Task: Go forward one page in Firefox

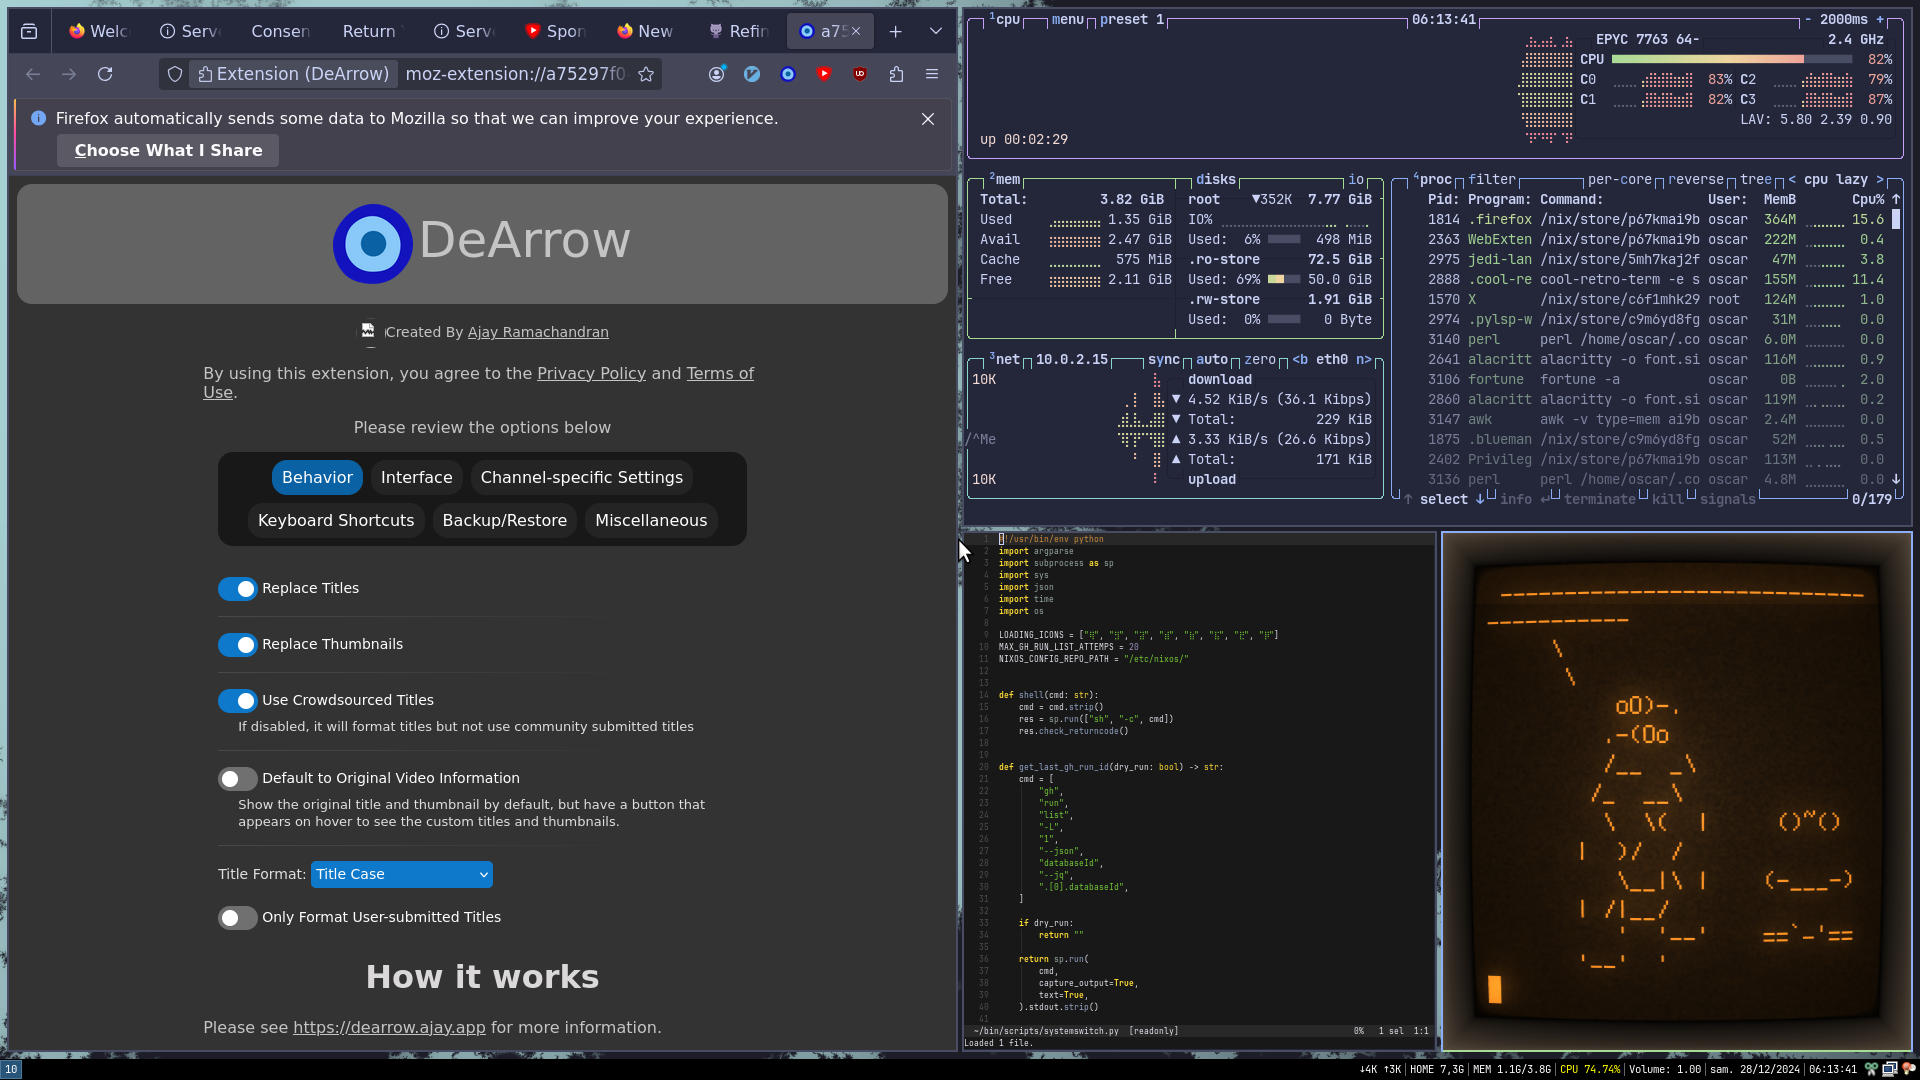Action: (x=69, y=74)
